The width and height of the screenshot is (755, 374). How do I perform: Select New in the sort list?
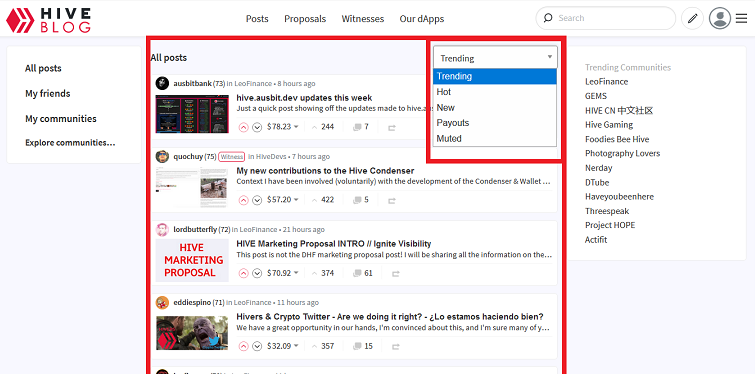[x=495, y=107]
